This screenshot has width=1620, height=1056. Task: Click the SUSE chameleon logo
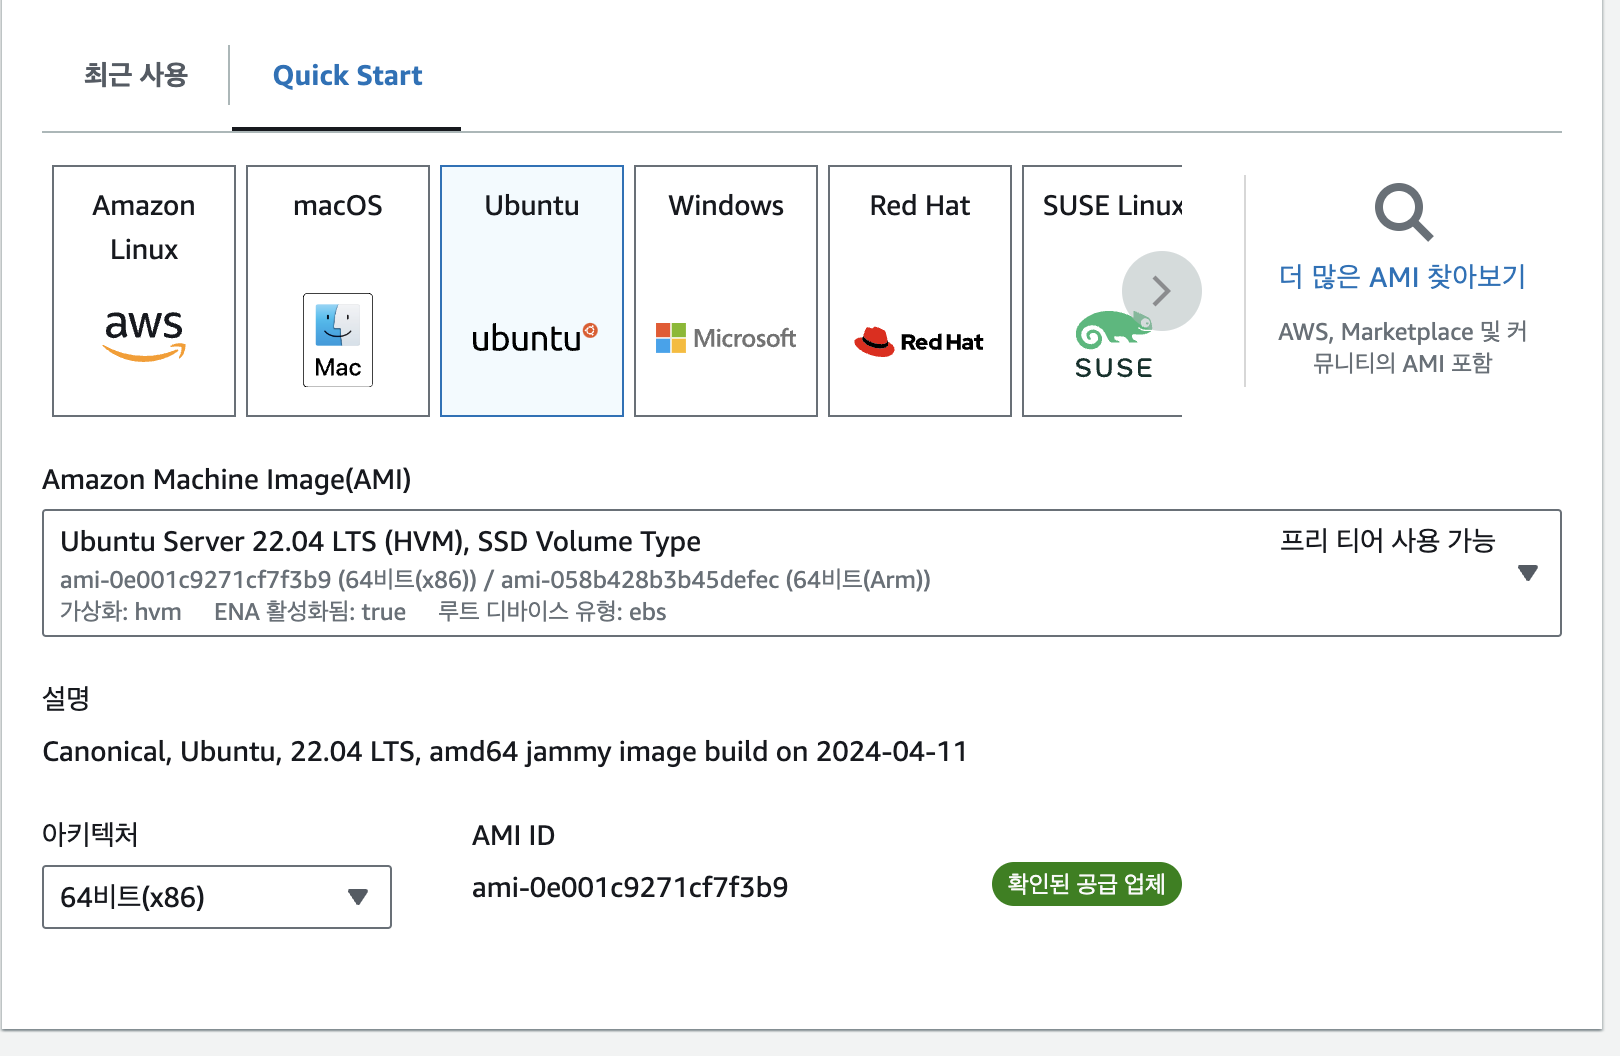tap(1113, 346)
